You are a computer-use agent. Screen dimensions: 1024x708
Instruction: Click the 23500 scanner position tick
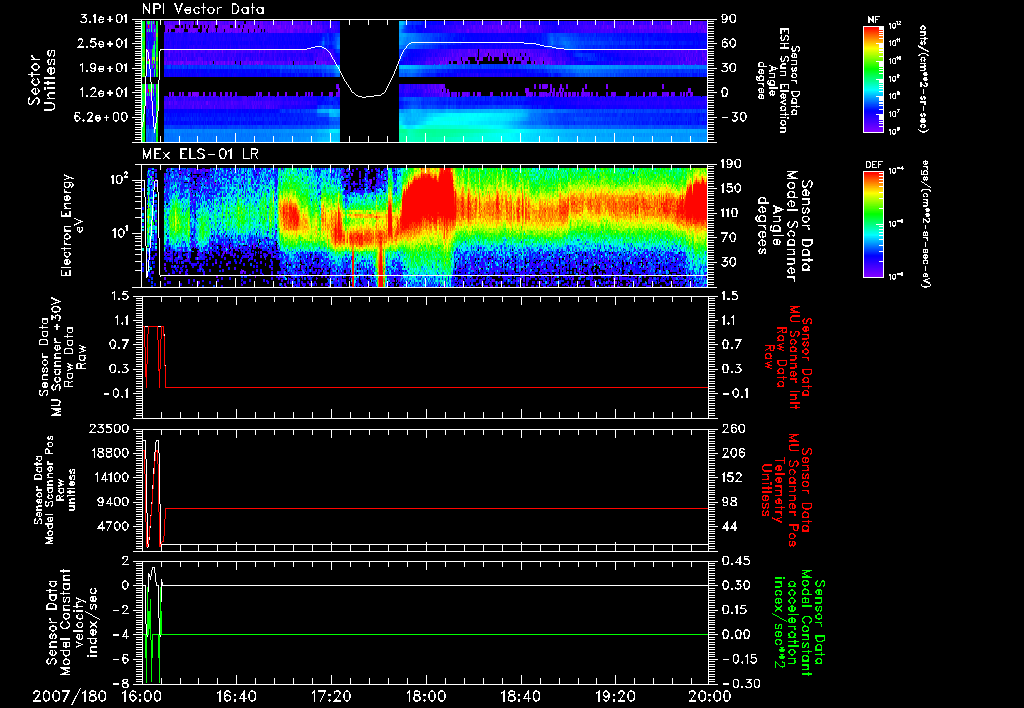tap(109, 428)
